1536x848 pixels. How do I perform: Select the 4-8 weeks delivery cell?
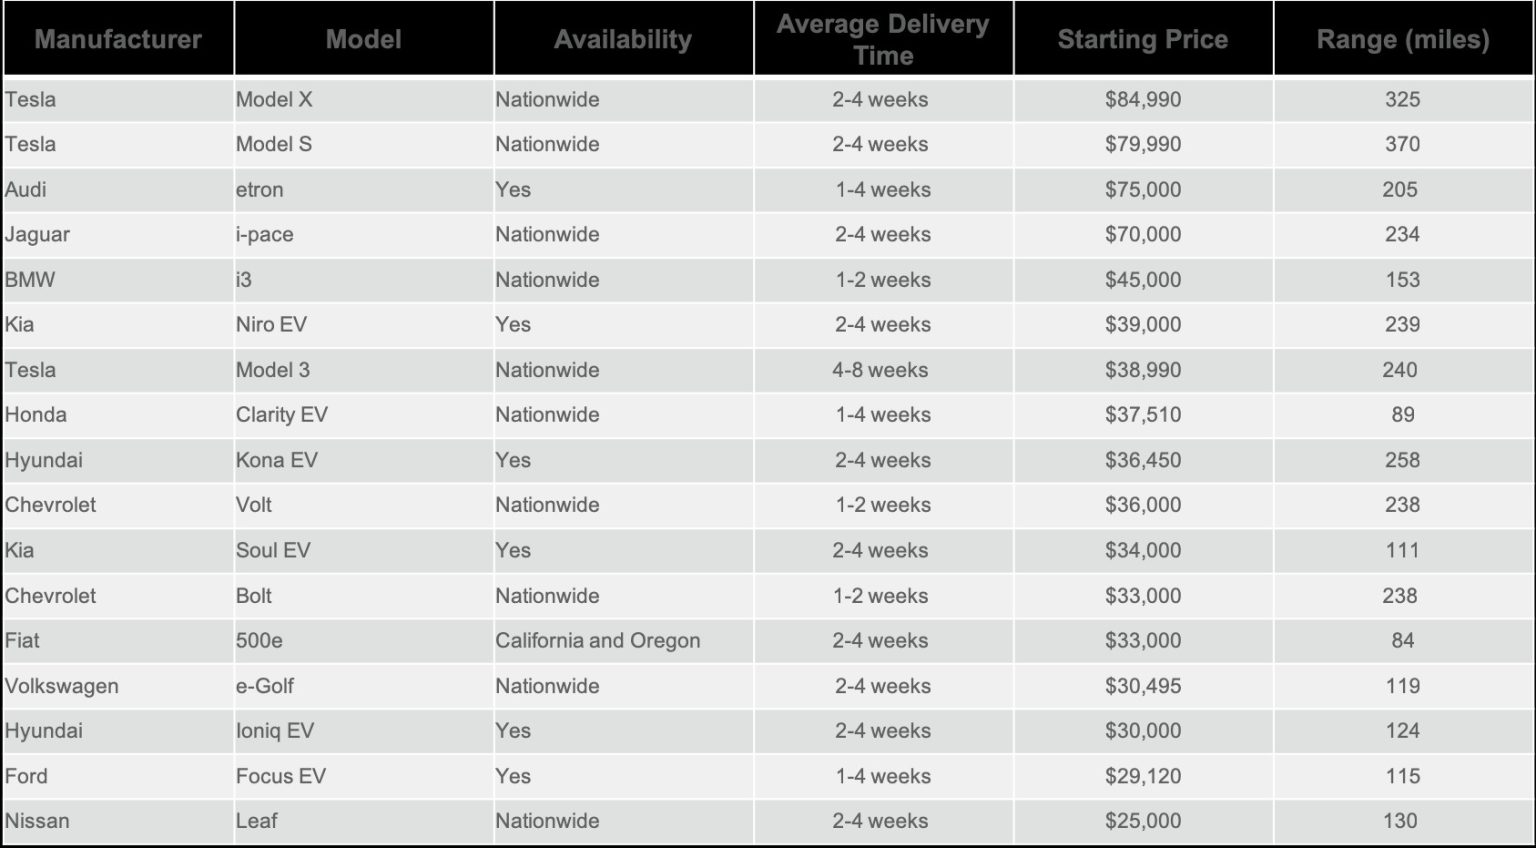click(x=880, y=370)
